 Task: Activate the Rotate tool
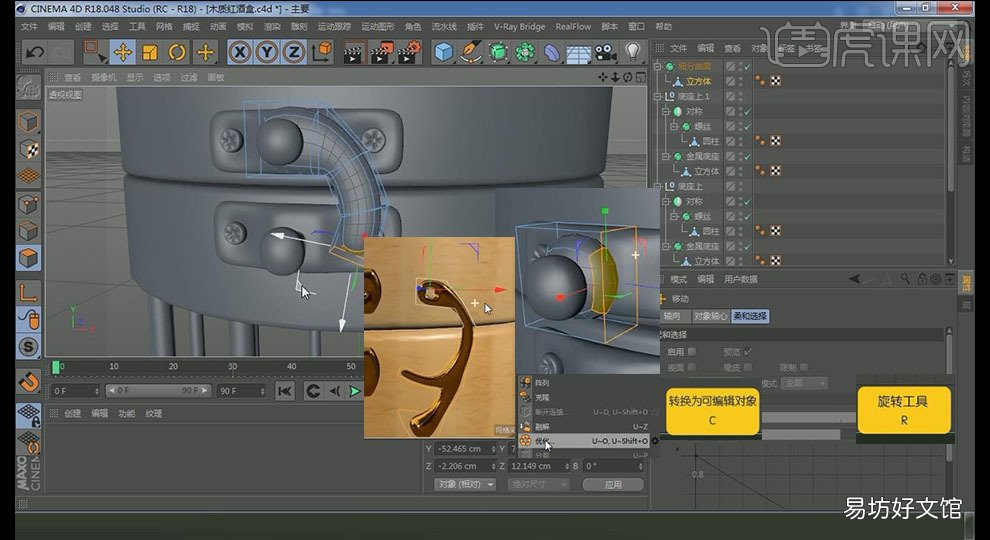click(x=177, y=52)
